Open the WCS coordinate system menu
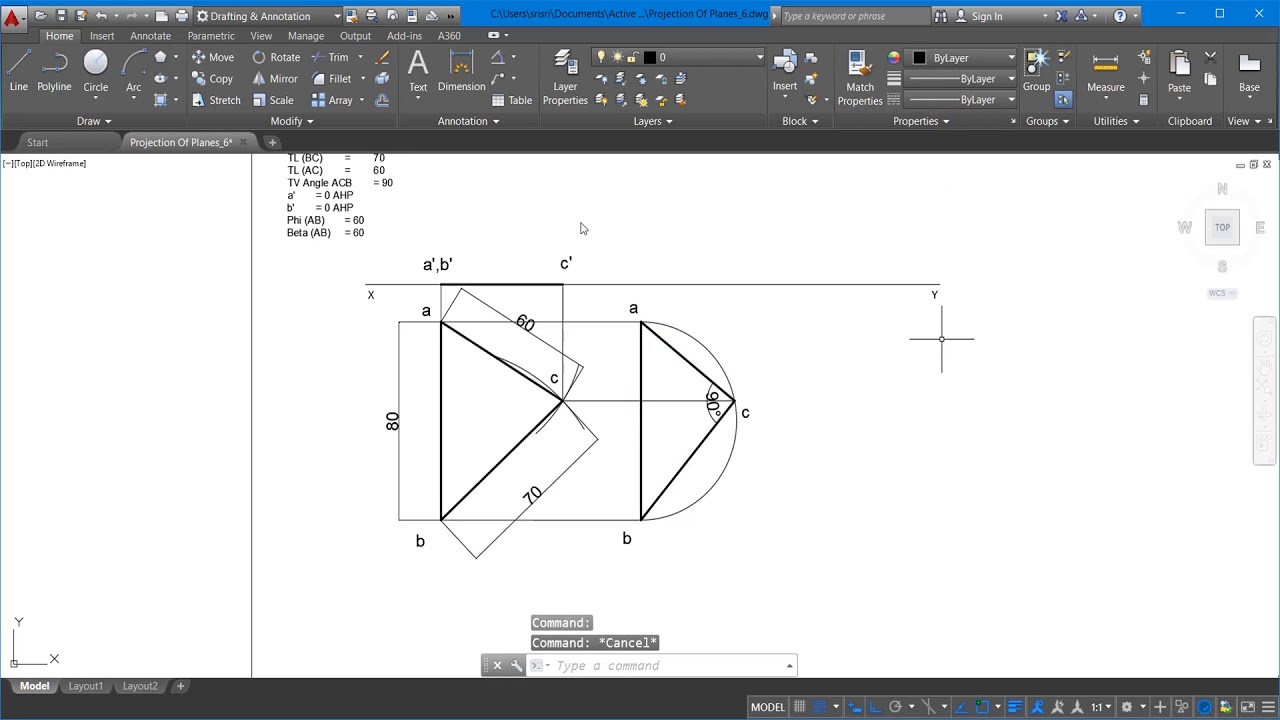The image size is (1280, 720). (x=1222, y=293)
